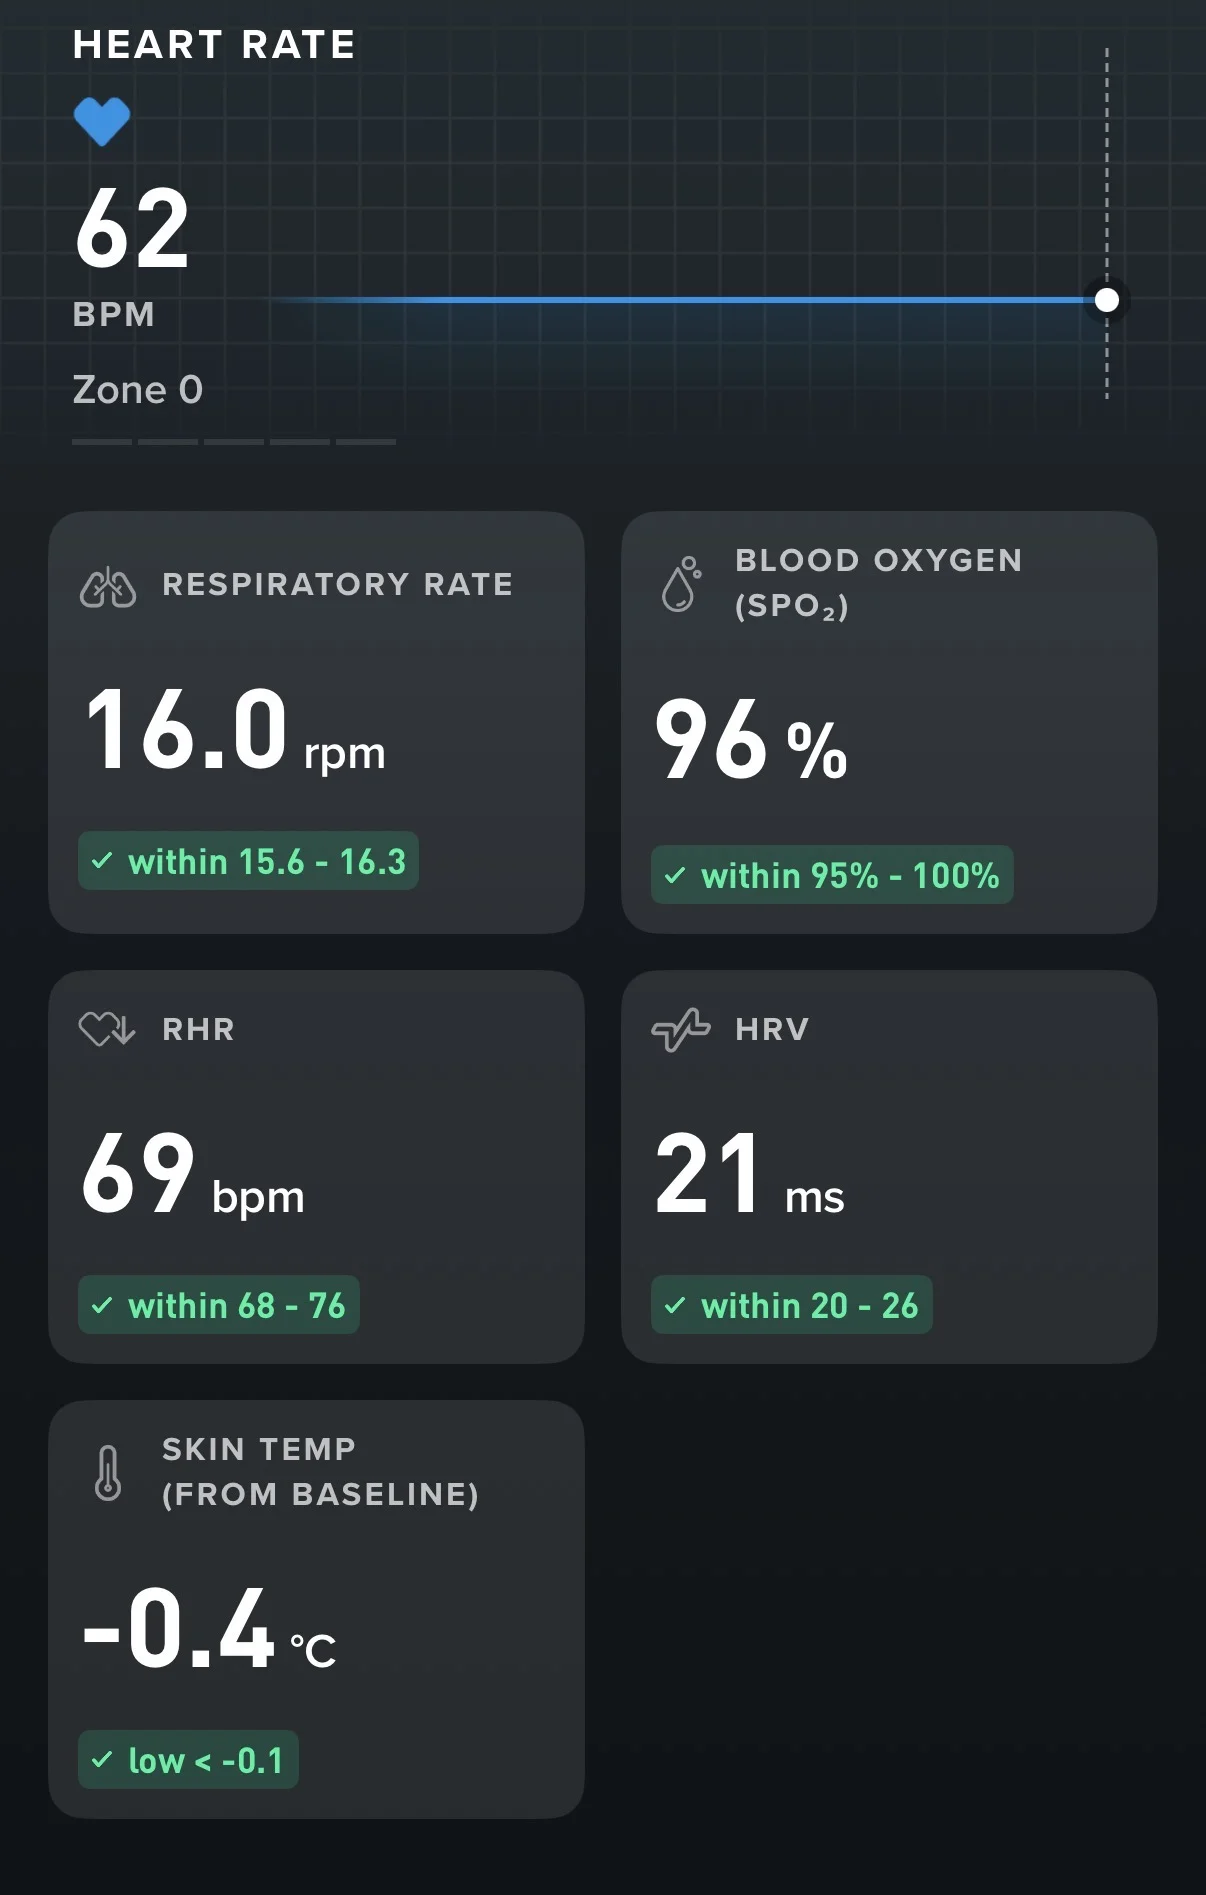Screen dimensions: 1206x1895
Task: Select the 'within 68 - 76' badge
Action: (219, 1305)
